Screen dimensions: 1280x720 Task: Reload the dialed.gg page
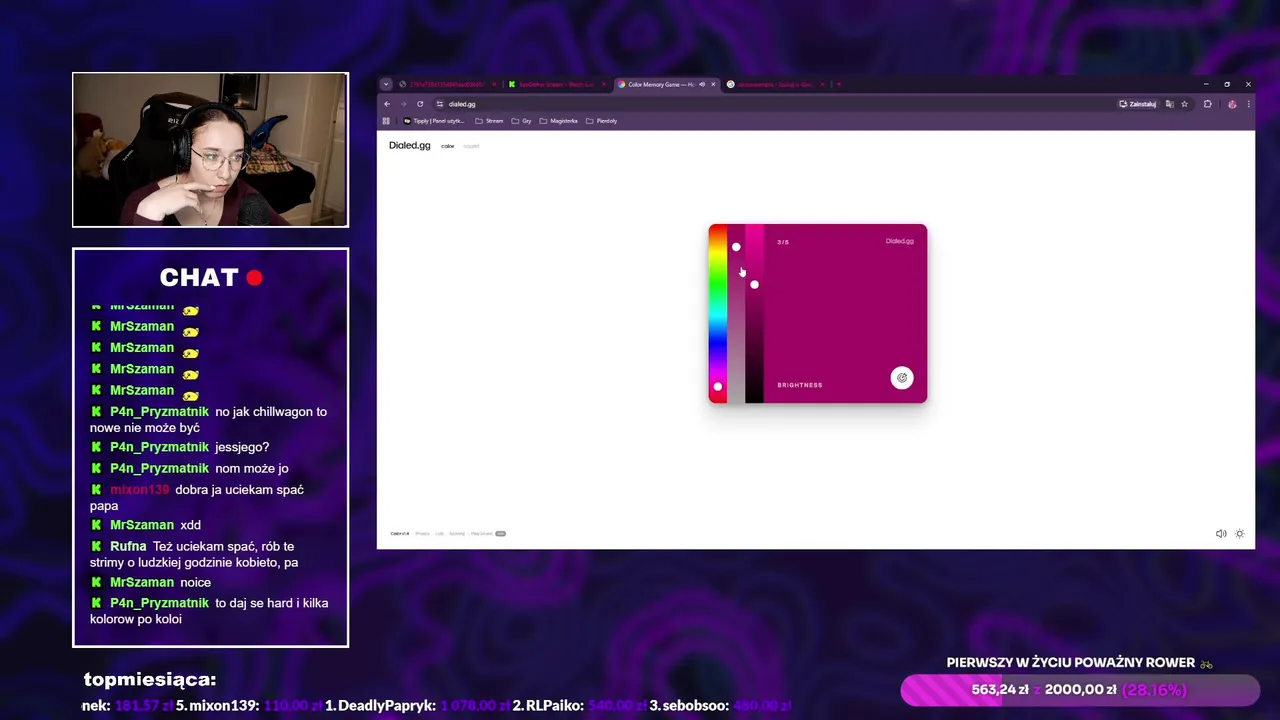(x=420, y=104)
